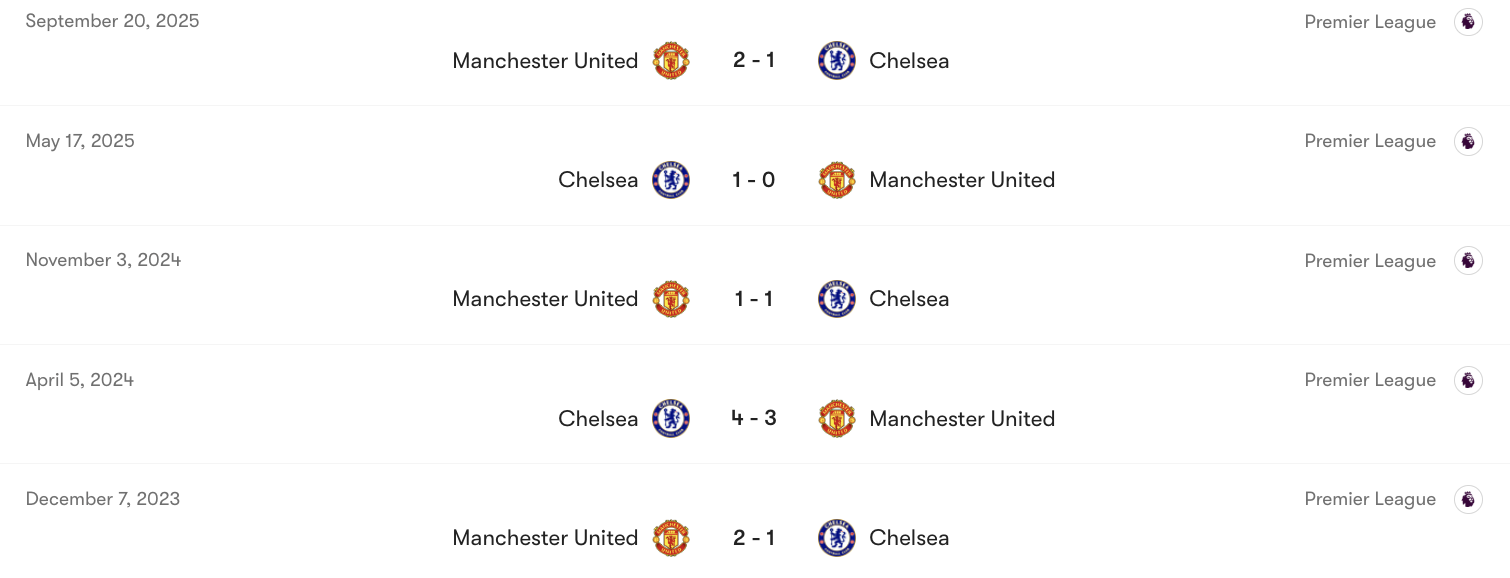Click the Manchester United crest in the September 20 match

(x=672, y=60)
